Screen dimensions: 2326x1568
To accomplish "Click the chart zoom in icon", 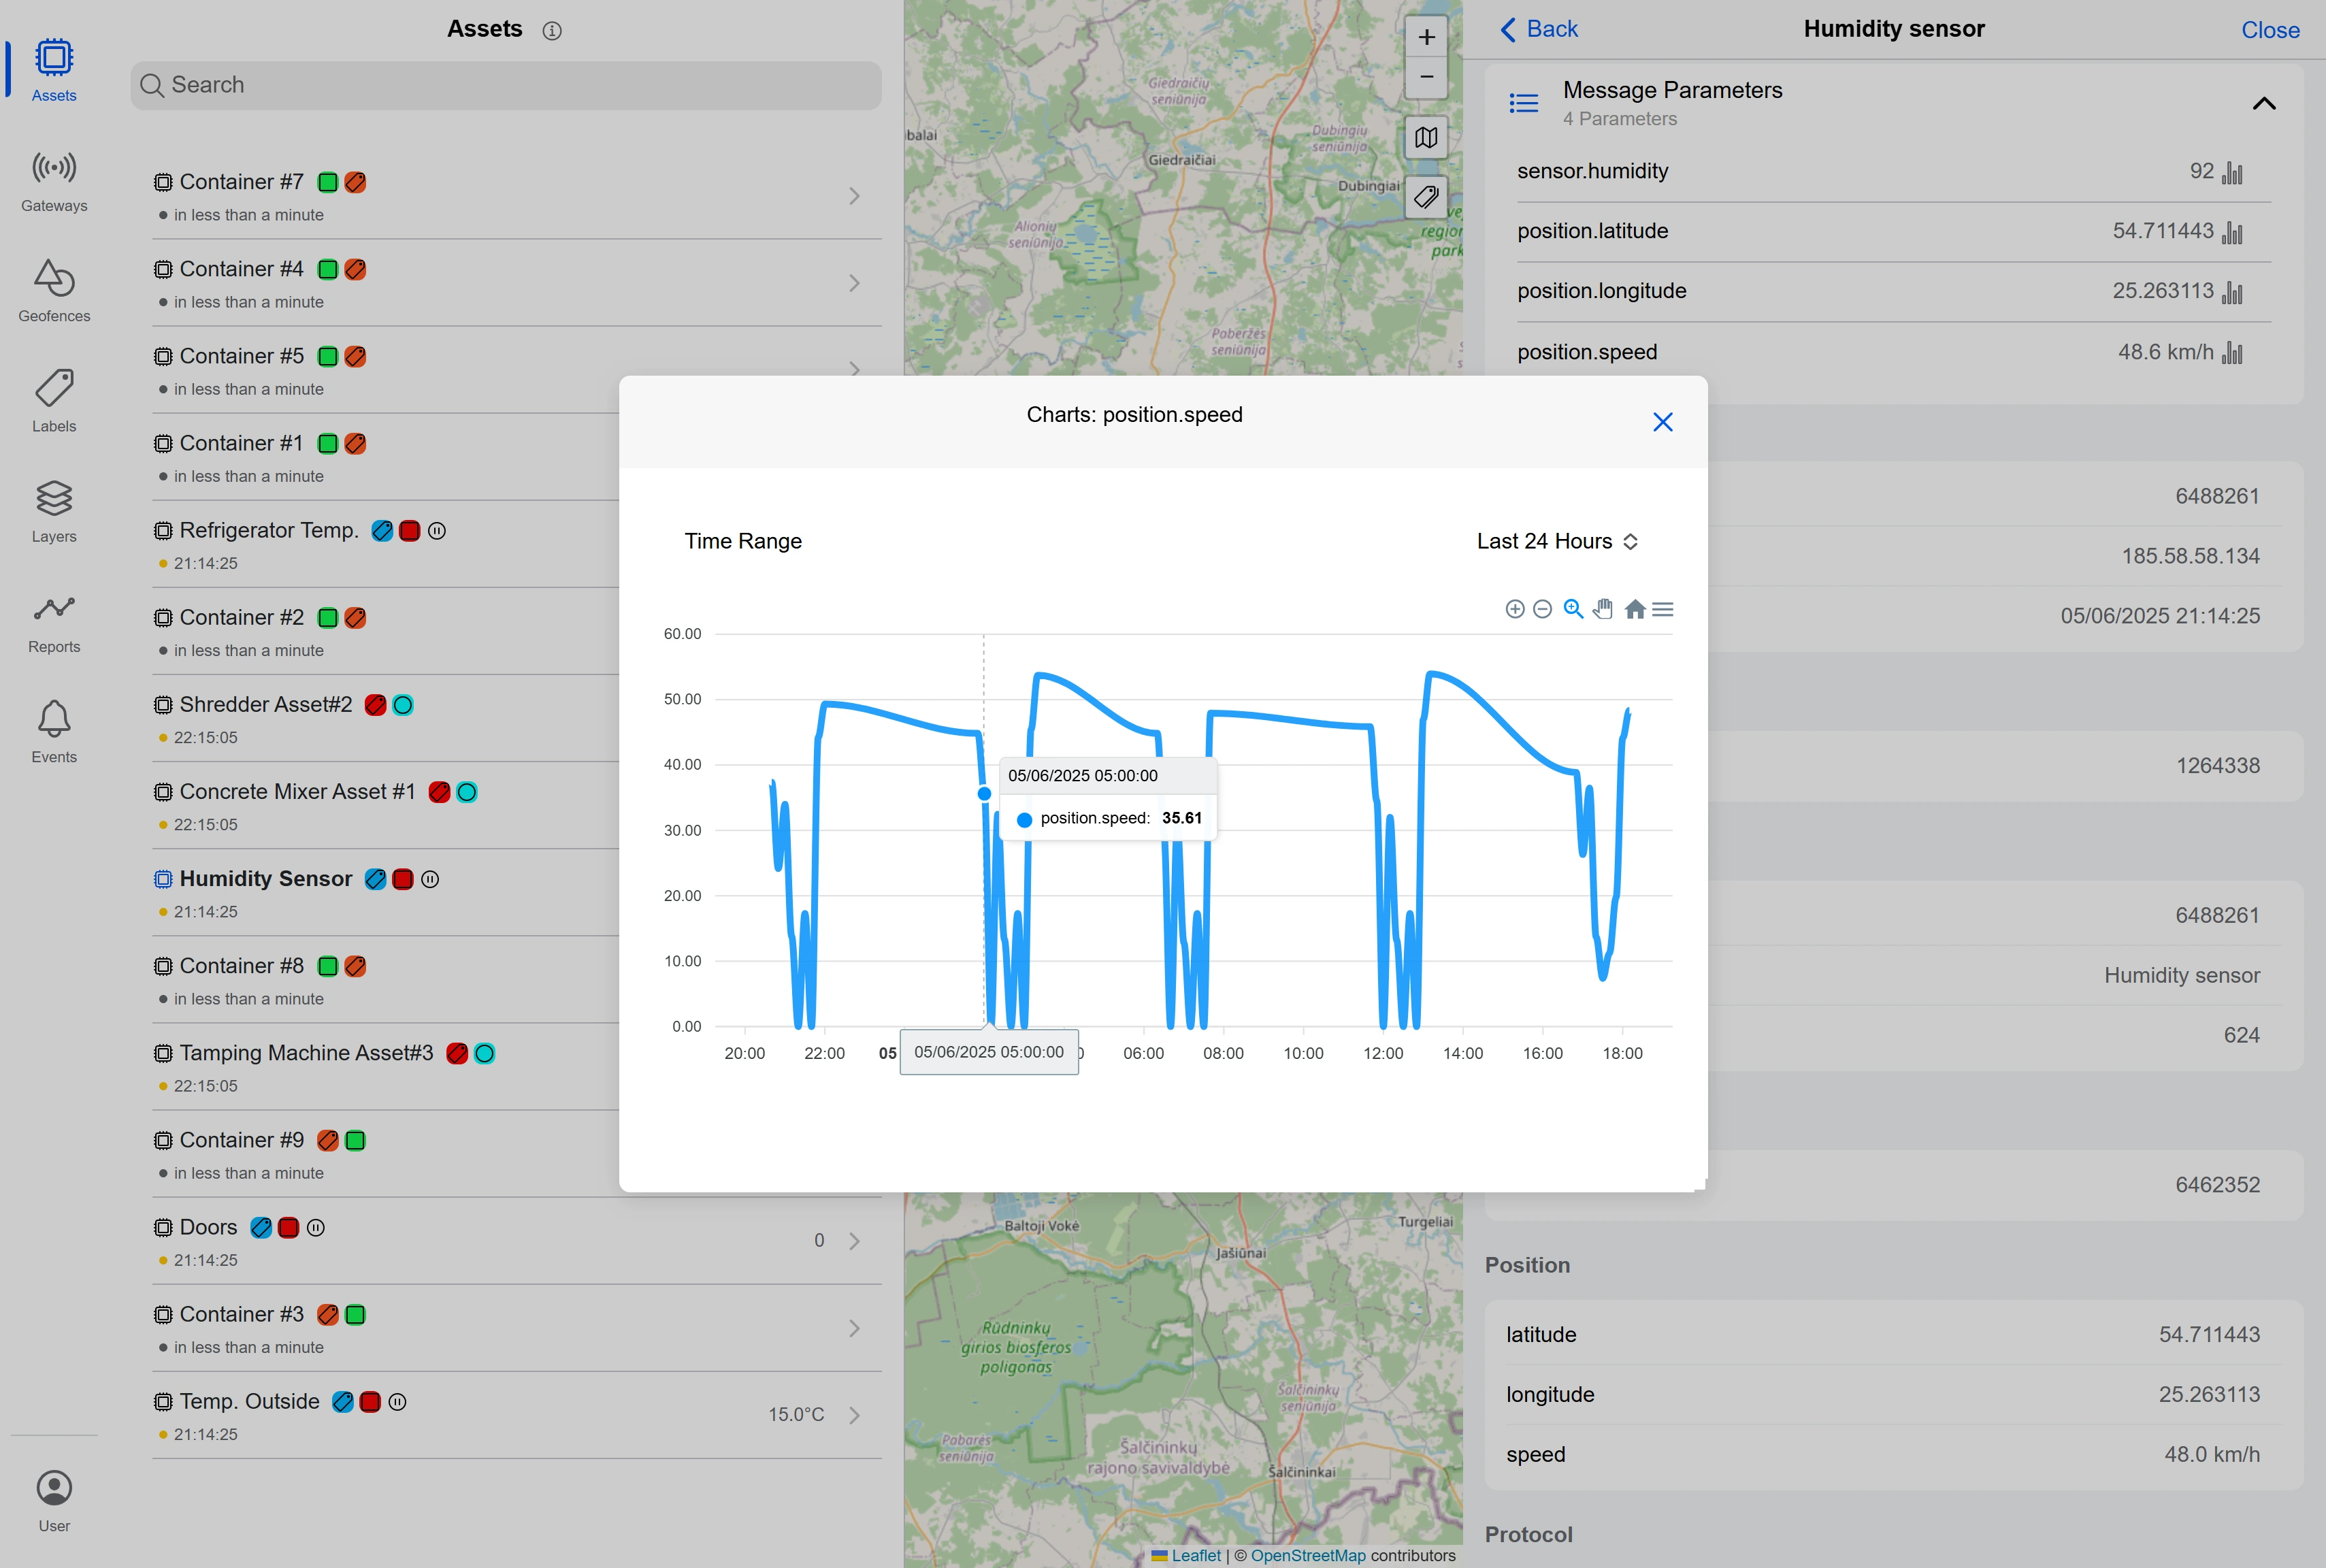I will (x=1514, y=610).
